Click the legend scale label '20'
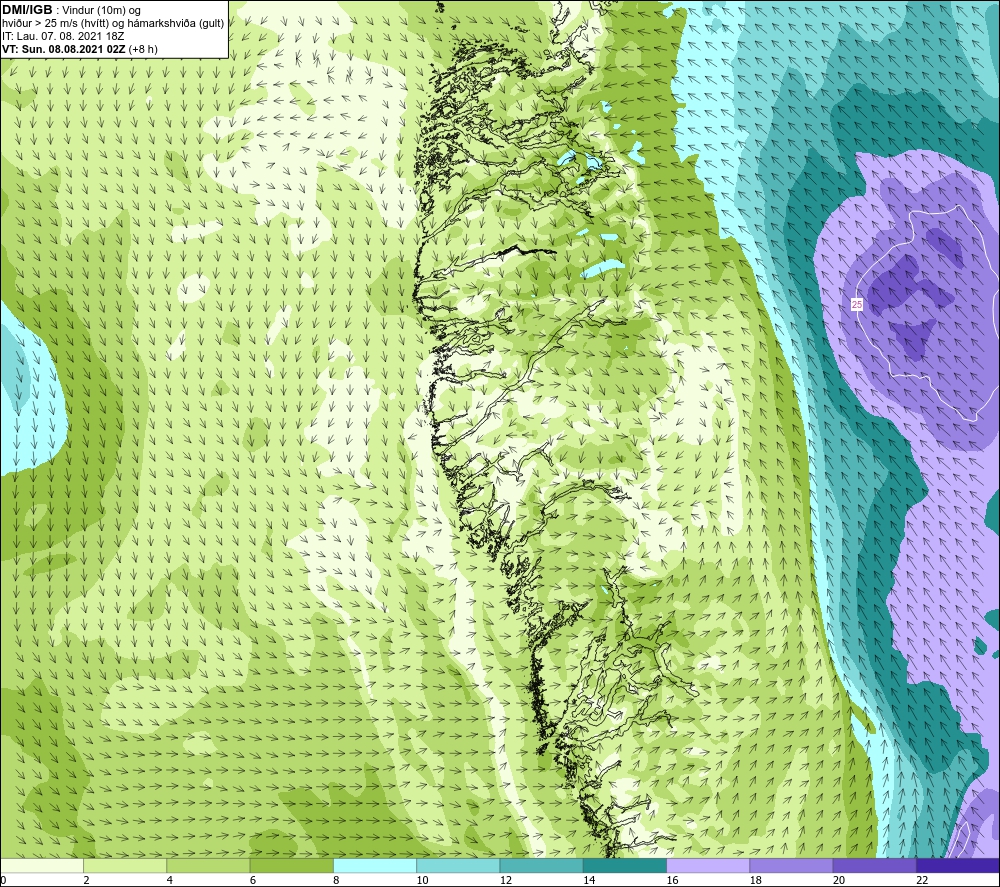The width and height of the screenshot is (1000, 887). 839,880
